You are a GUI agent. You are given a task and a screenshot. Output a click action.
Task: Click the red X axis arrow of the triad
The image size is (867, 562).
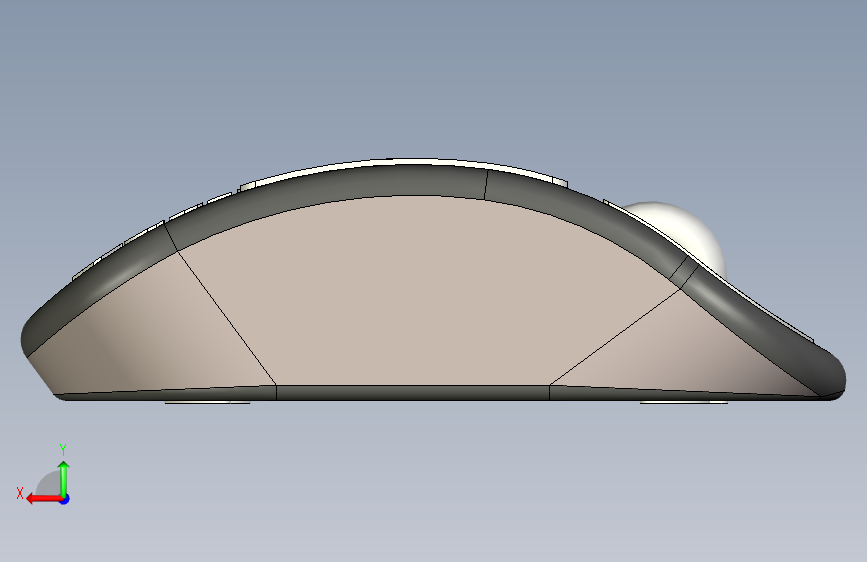(43, 499)
